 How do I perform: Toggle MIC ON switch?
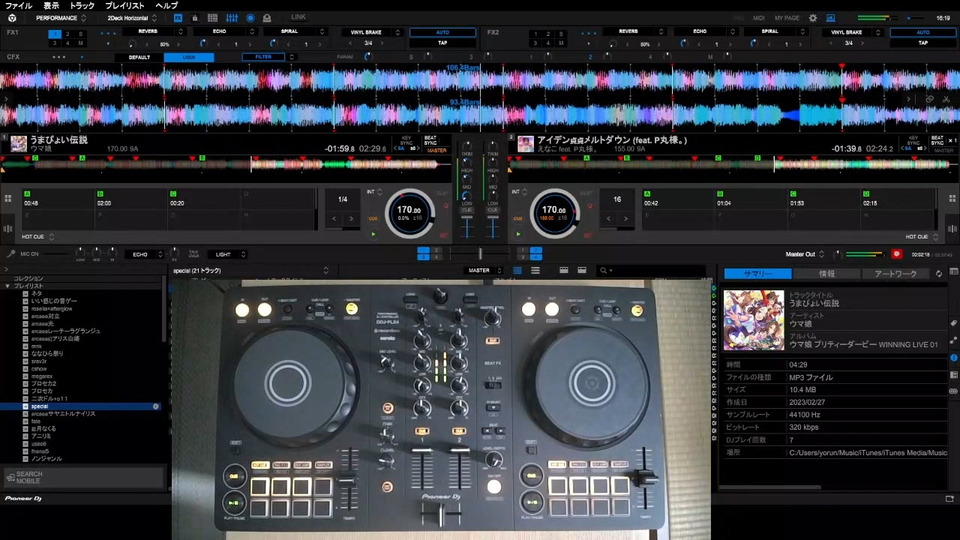29,254
